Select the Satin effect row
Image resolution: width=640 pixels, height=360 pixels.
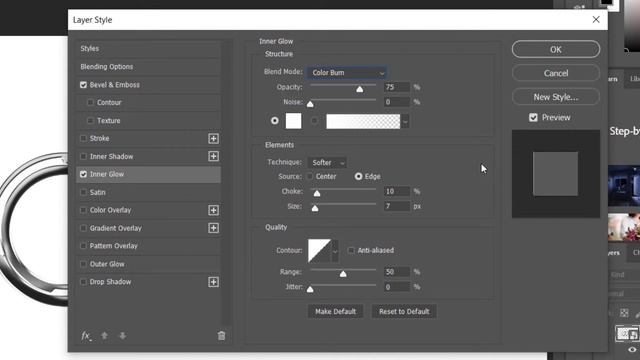149,192
